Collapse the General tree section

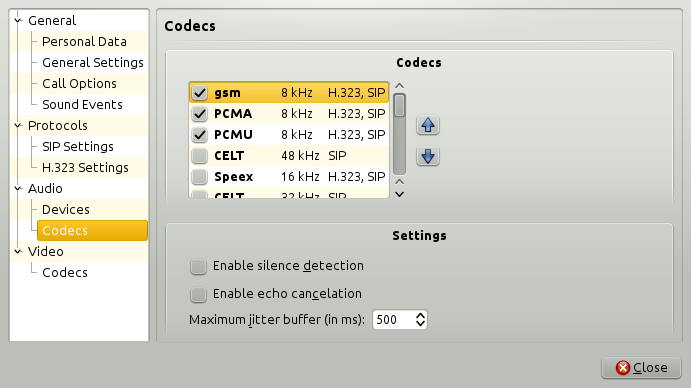18,21
